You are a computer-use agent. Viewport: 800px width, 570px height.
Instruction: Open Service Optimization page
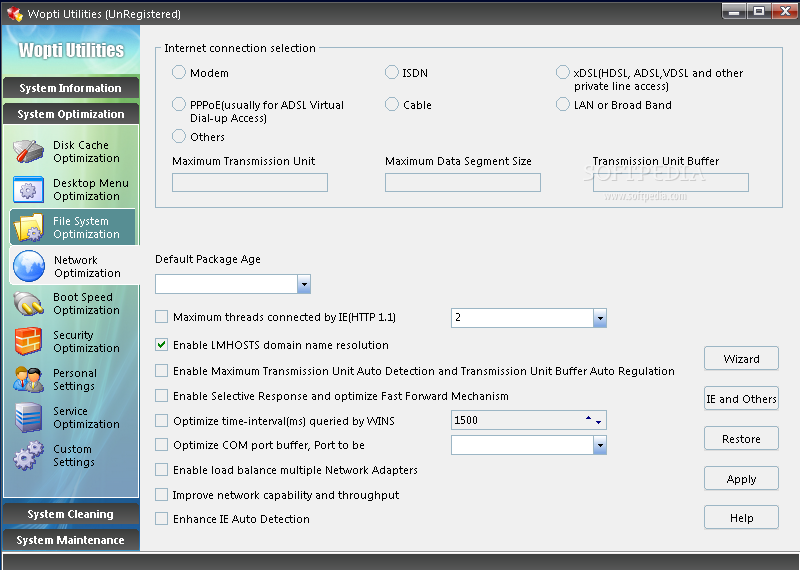73,417
